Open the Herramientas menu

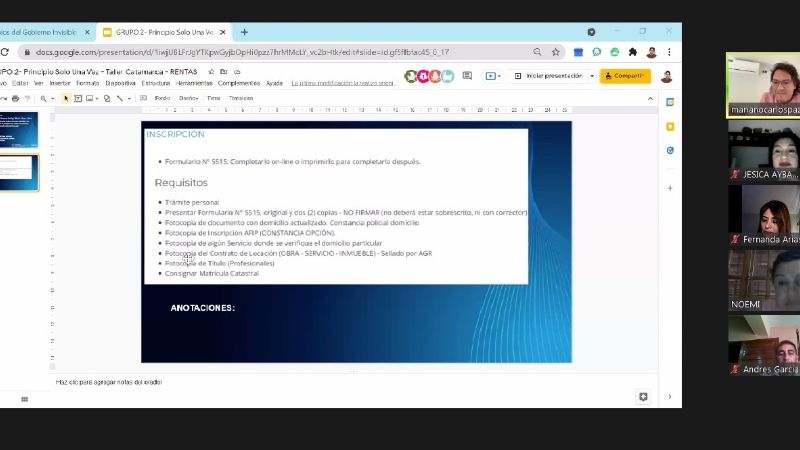point(194,83)
